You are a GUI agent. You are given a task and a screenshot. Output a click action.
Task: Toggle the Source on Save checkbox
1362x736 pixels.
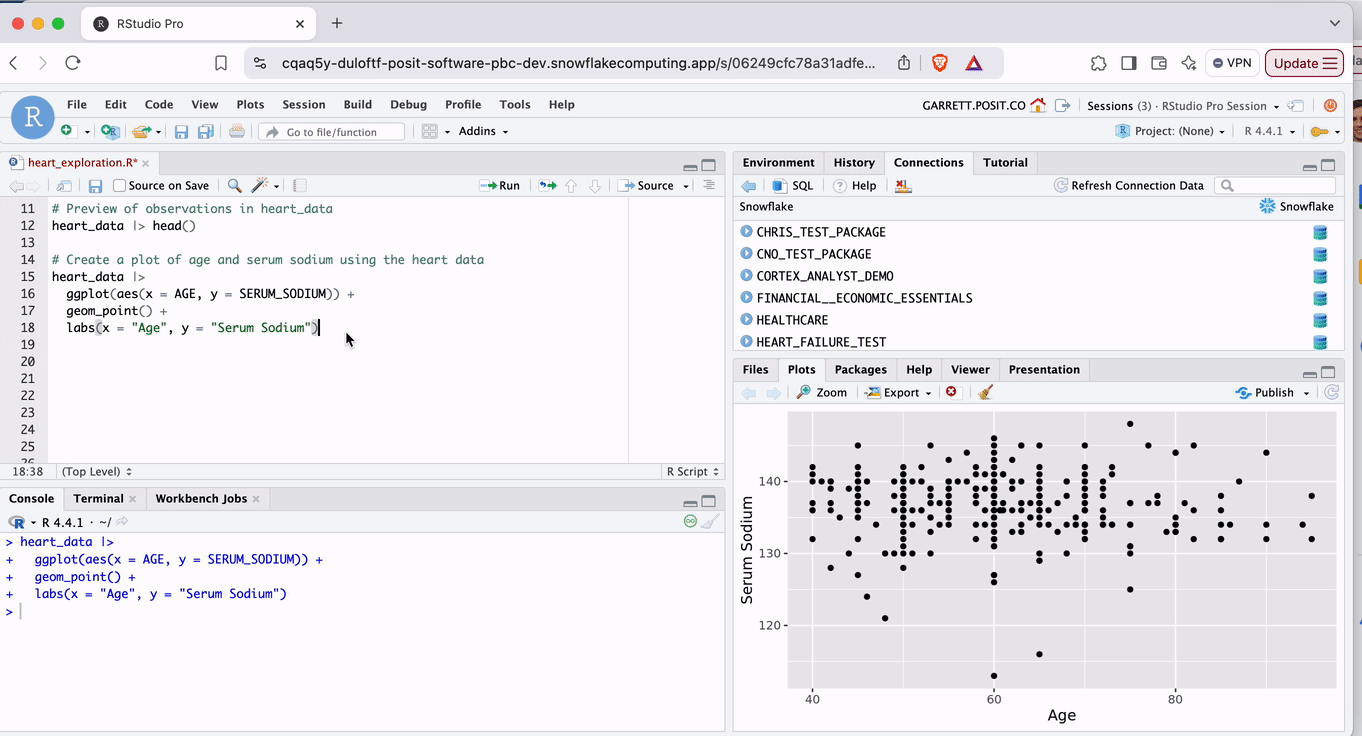[x=120, y=186]
